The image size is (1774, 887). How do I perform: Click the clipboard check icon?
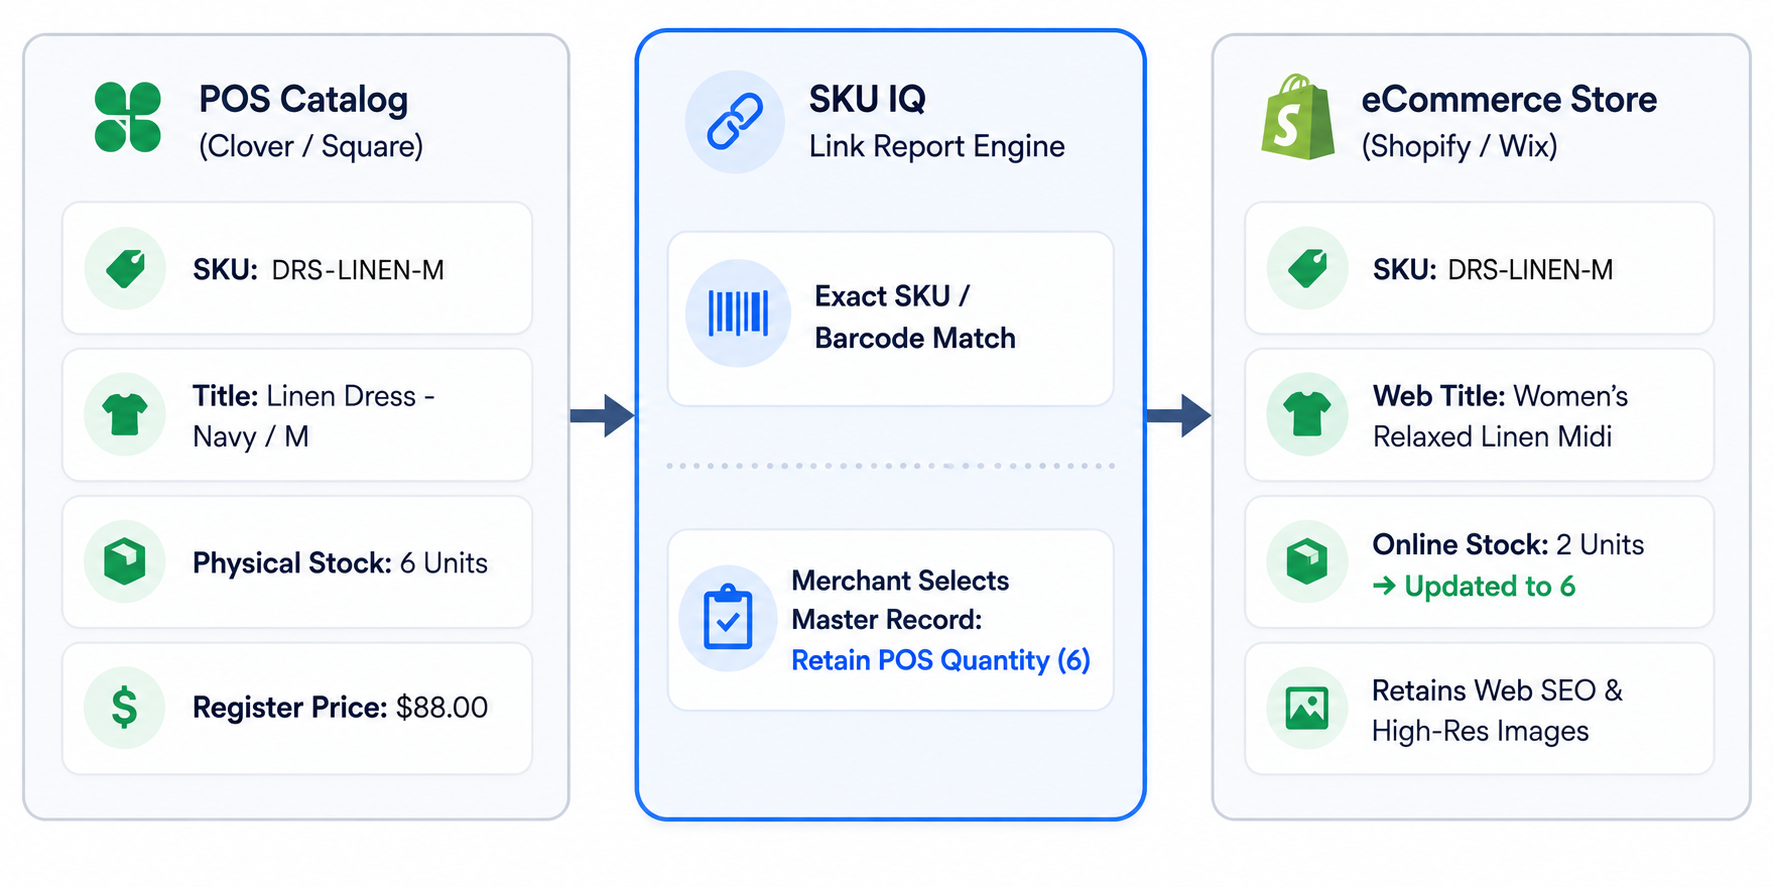point(728,617)
